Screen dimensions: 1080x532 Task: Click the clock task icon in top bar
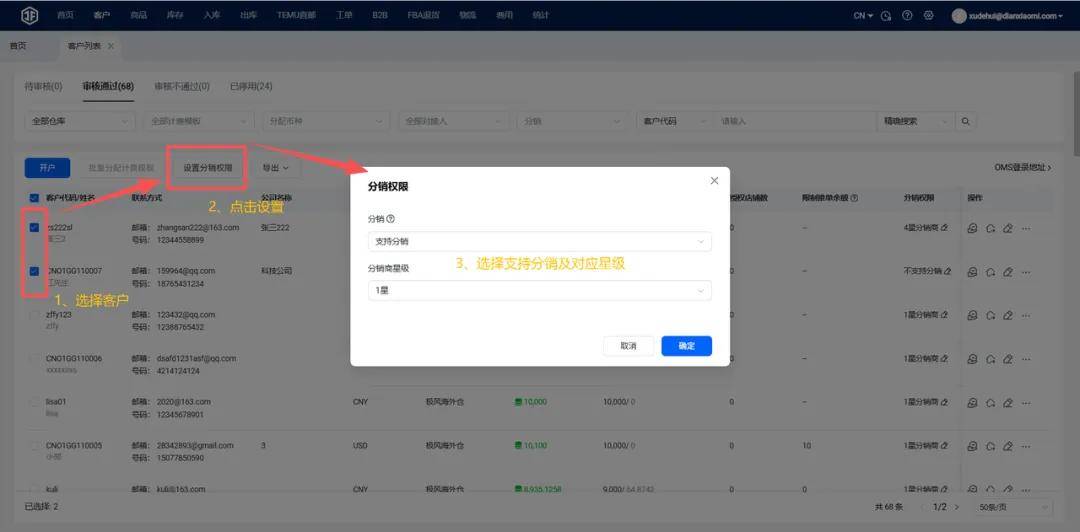[886, 15]
